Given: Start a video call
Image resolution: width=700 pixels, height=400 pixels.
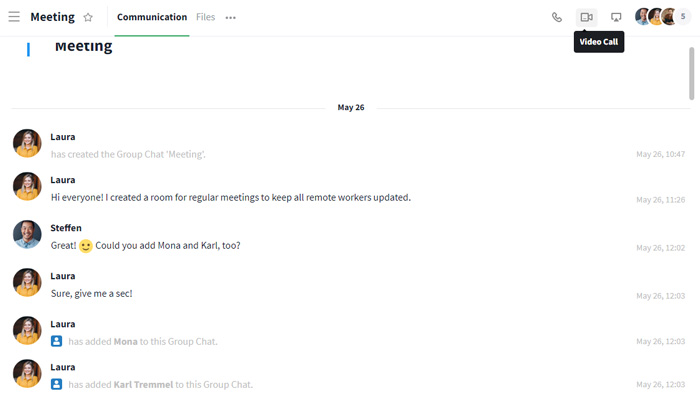Looking at the screenshot, I should [587, 17].
